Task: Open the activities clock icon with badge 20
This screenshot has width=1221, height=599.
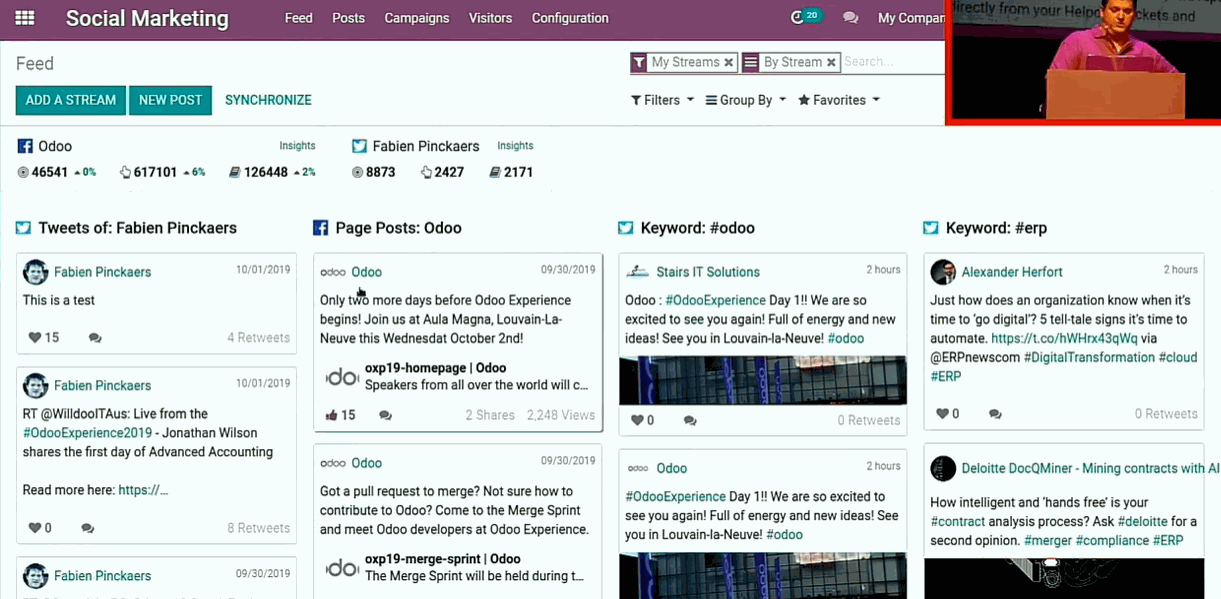Action: 798,17
